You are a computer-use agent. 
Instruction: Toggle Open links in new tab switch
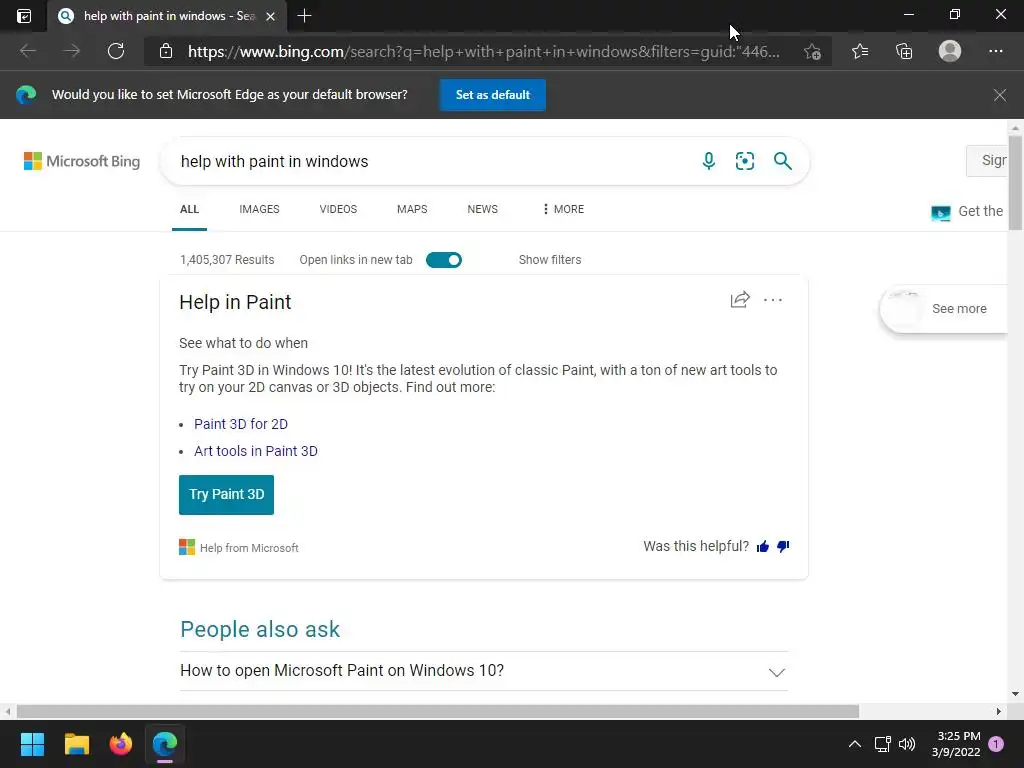pyautogui.click(x=444, y=260)
